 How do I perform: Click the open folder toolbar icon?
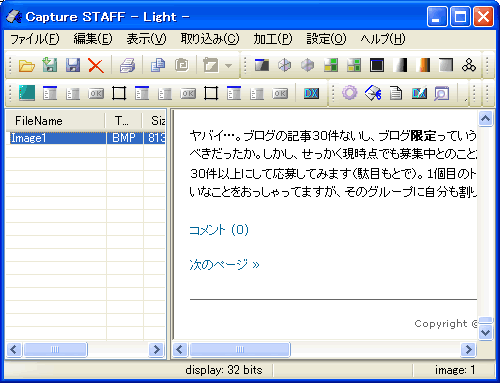tap(27, 65)
